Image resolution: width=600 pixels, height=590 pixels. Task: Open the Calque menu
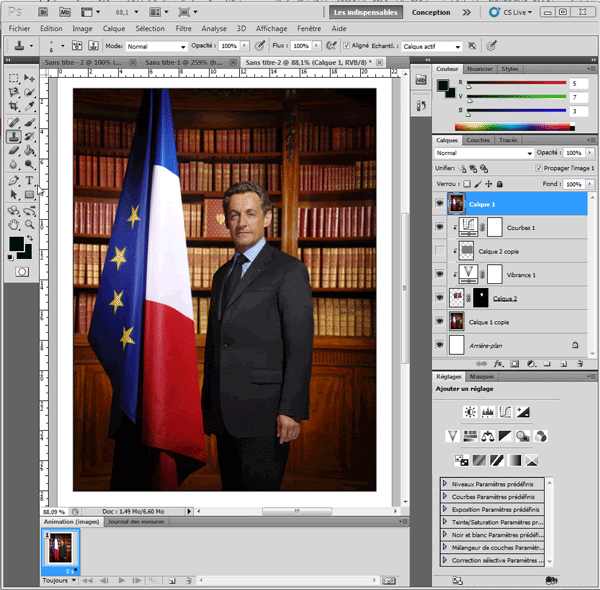(114, 29)
